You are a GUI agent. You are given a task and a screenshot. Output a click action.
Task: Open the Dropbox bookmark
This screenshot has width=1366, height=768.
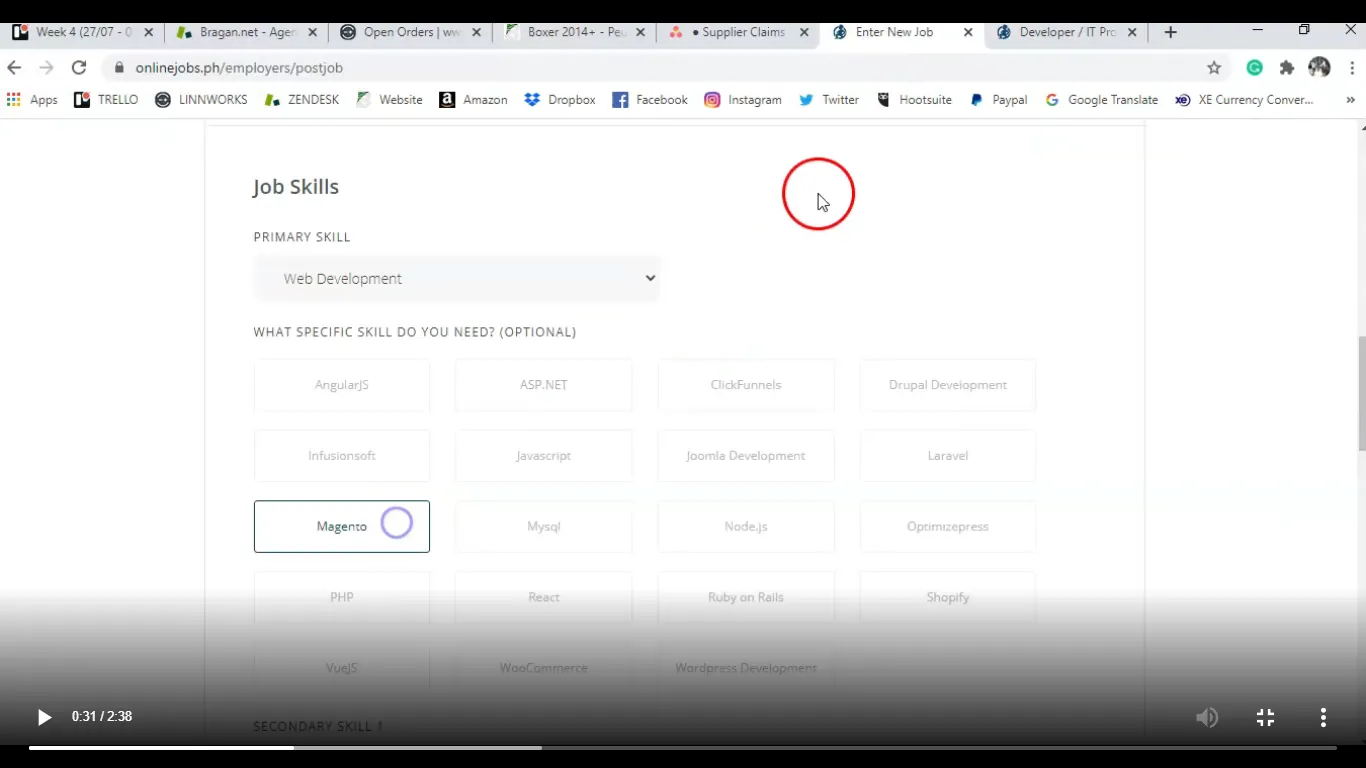[x=560, y=100]
